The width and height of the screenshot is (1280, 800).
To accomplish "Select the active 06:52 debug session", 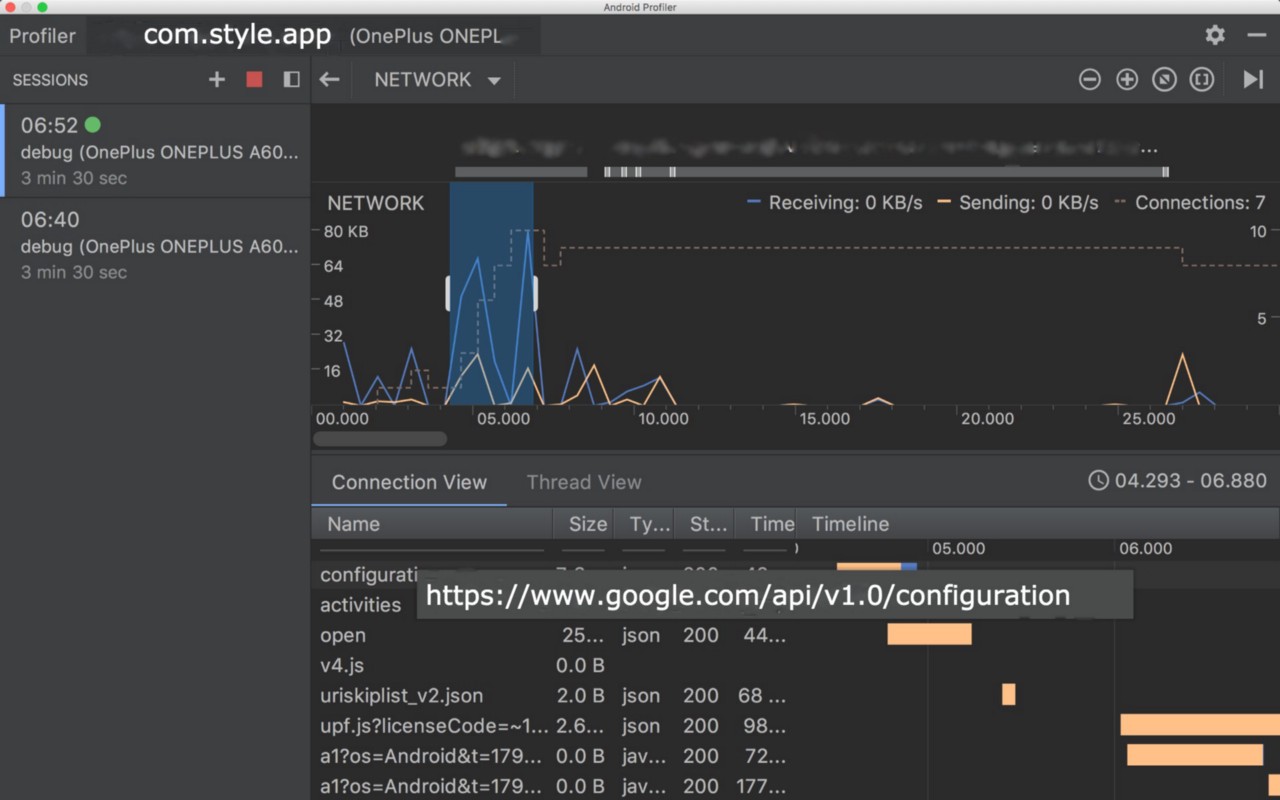I will point(155,150).
